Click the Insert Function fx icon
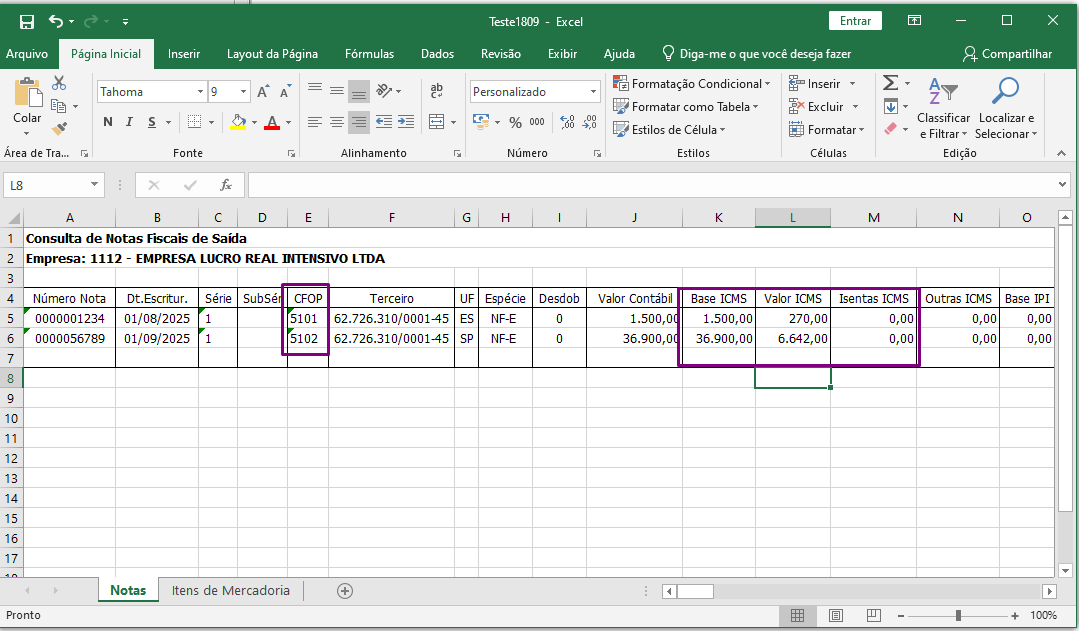This screenshot has width=1079, height=631. tap(226, 185)
